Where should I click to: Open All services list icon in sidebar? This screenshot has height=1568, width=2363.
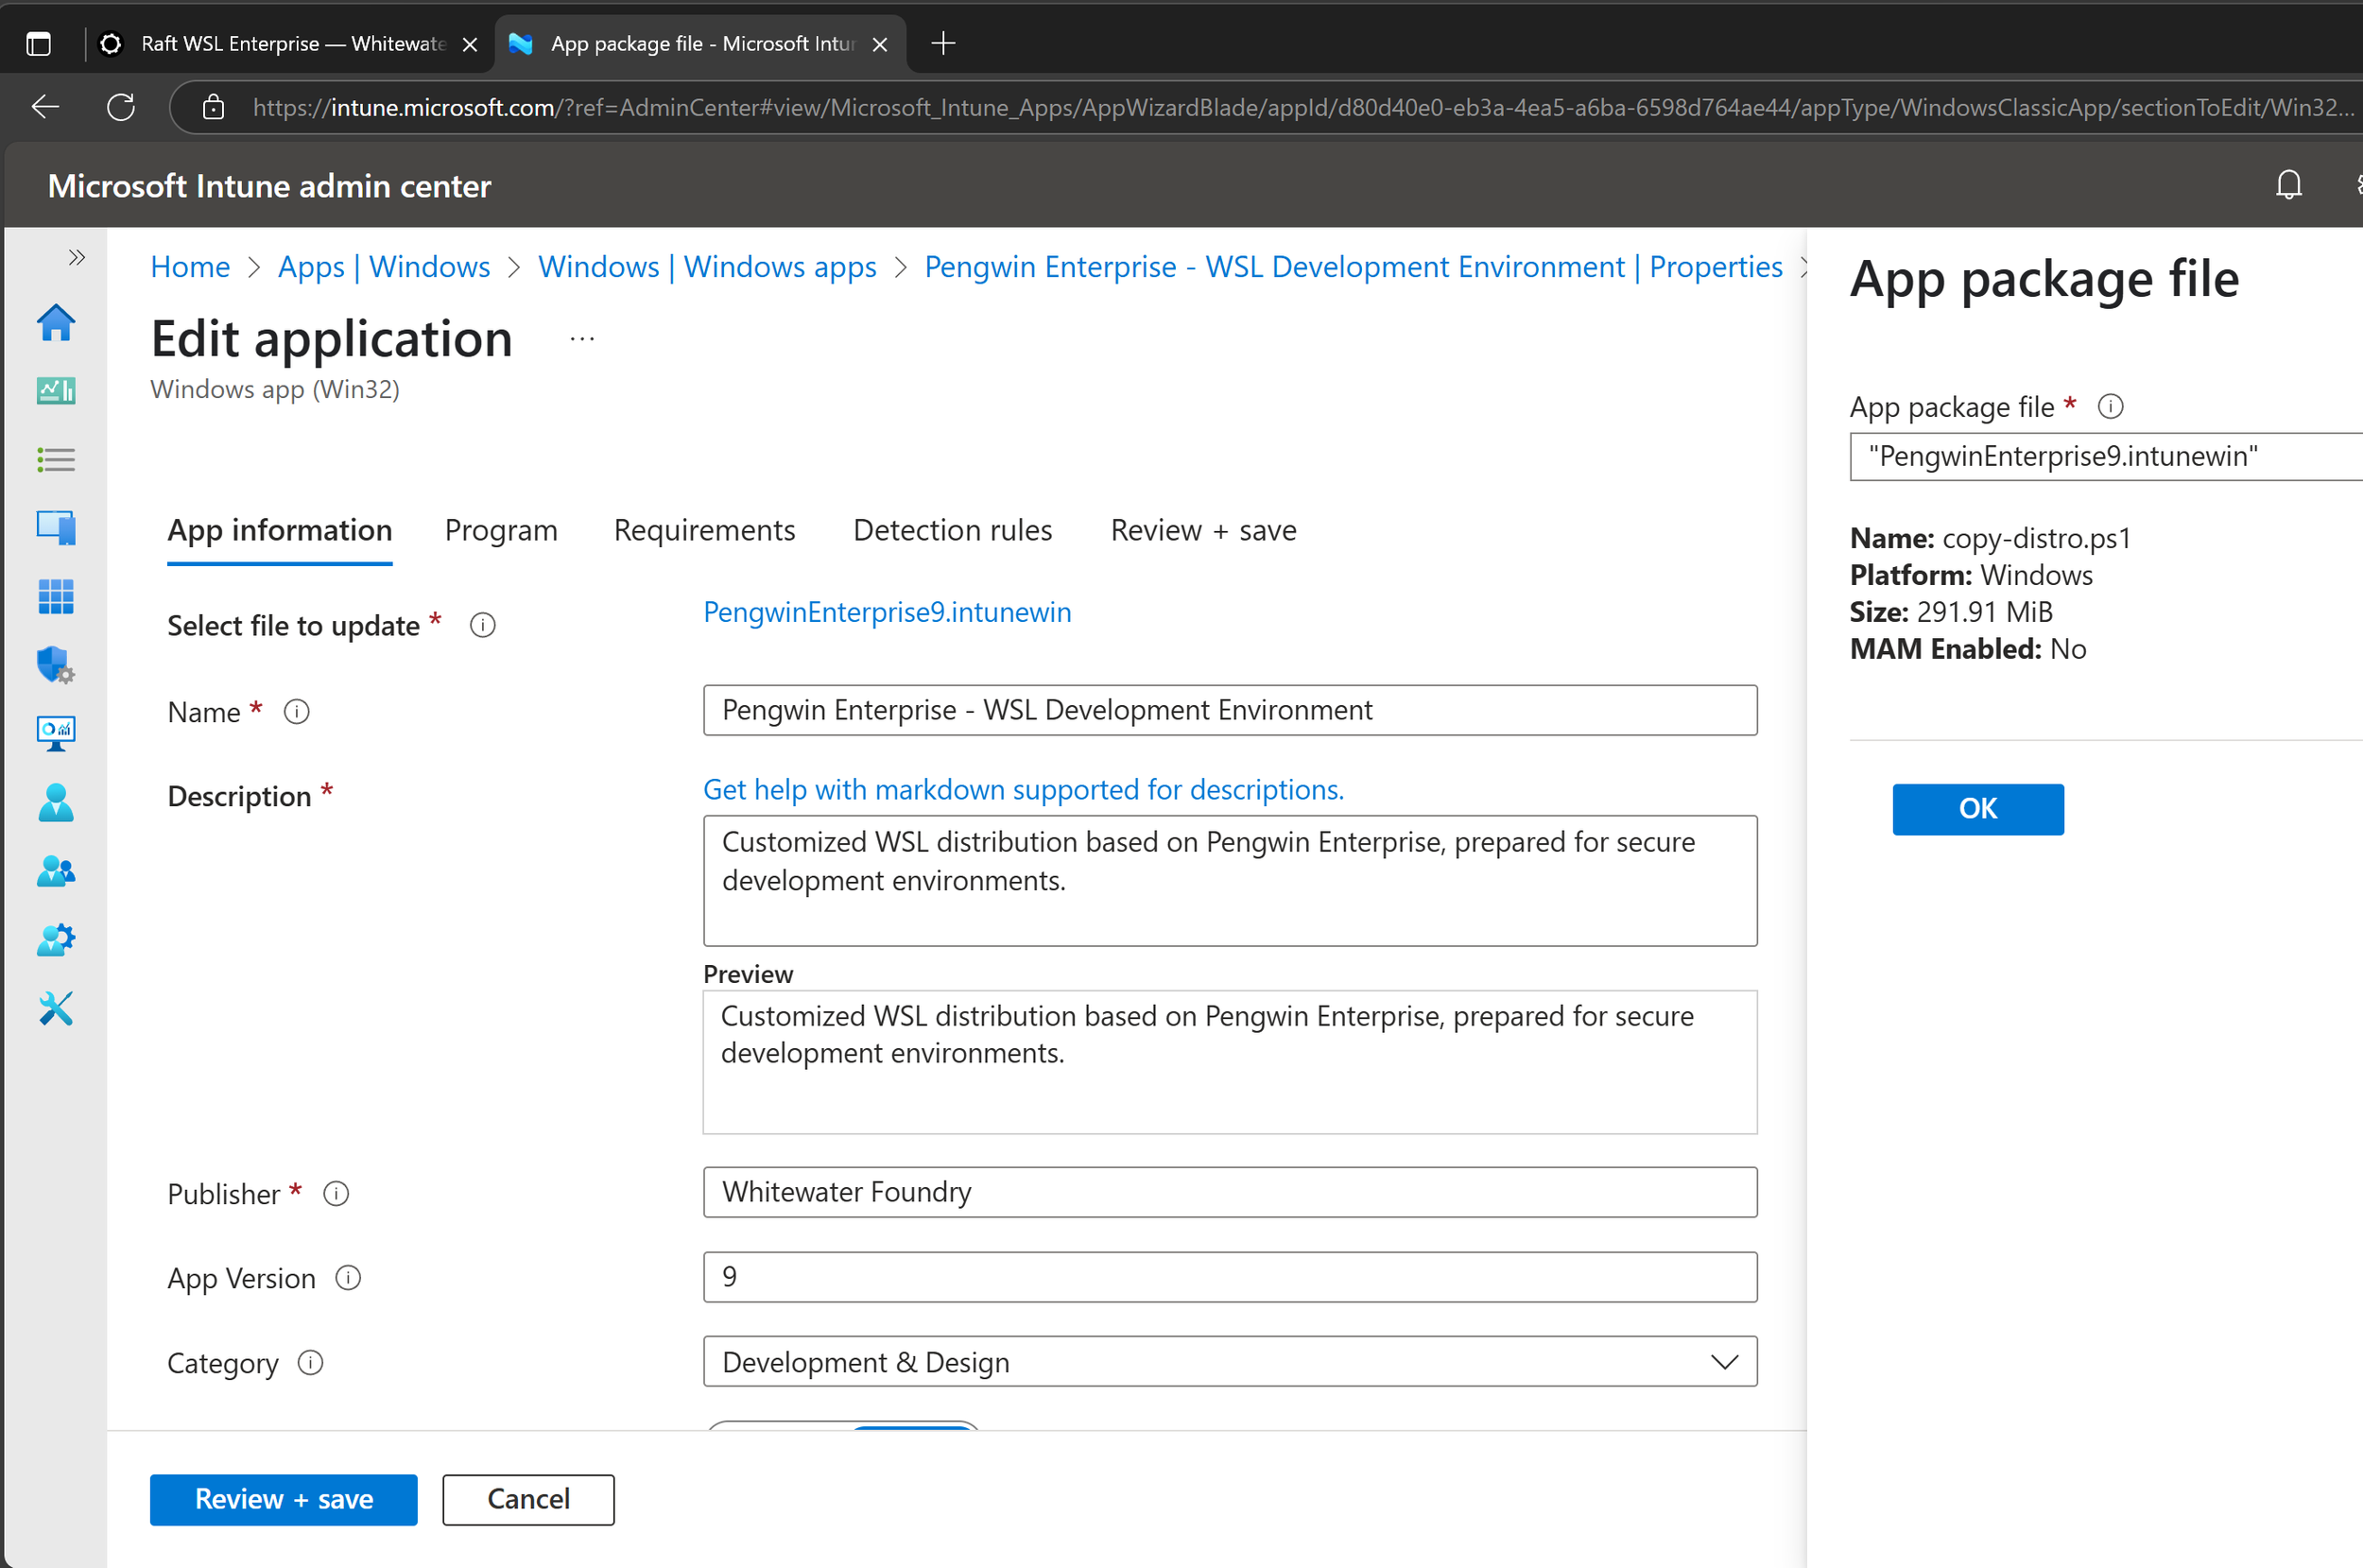click(56, 459)
